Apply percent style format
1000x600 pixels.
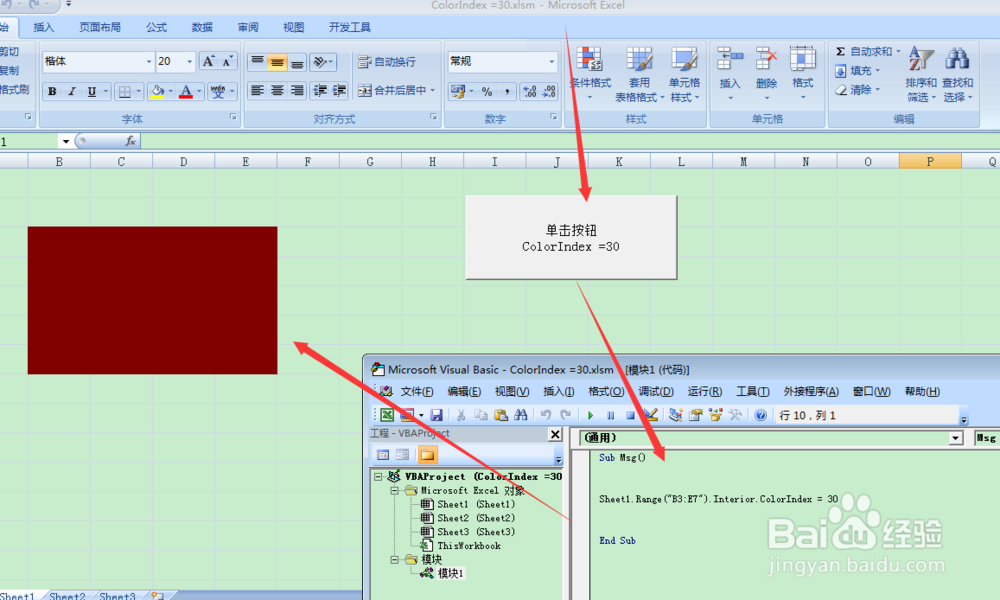click(487, 91)
